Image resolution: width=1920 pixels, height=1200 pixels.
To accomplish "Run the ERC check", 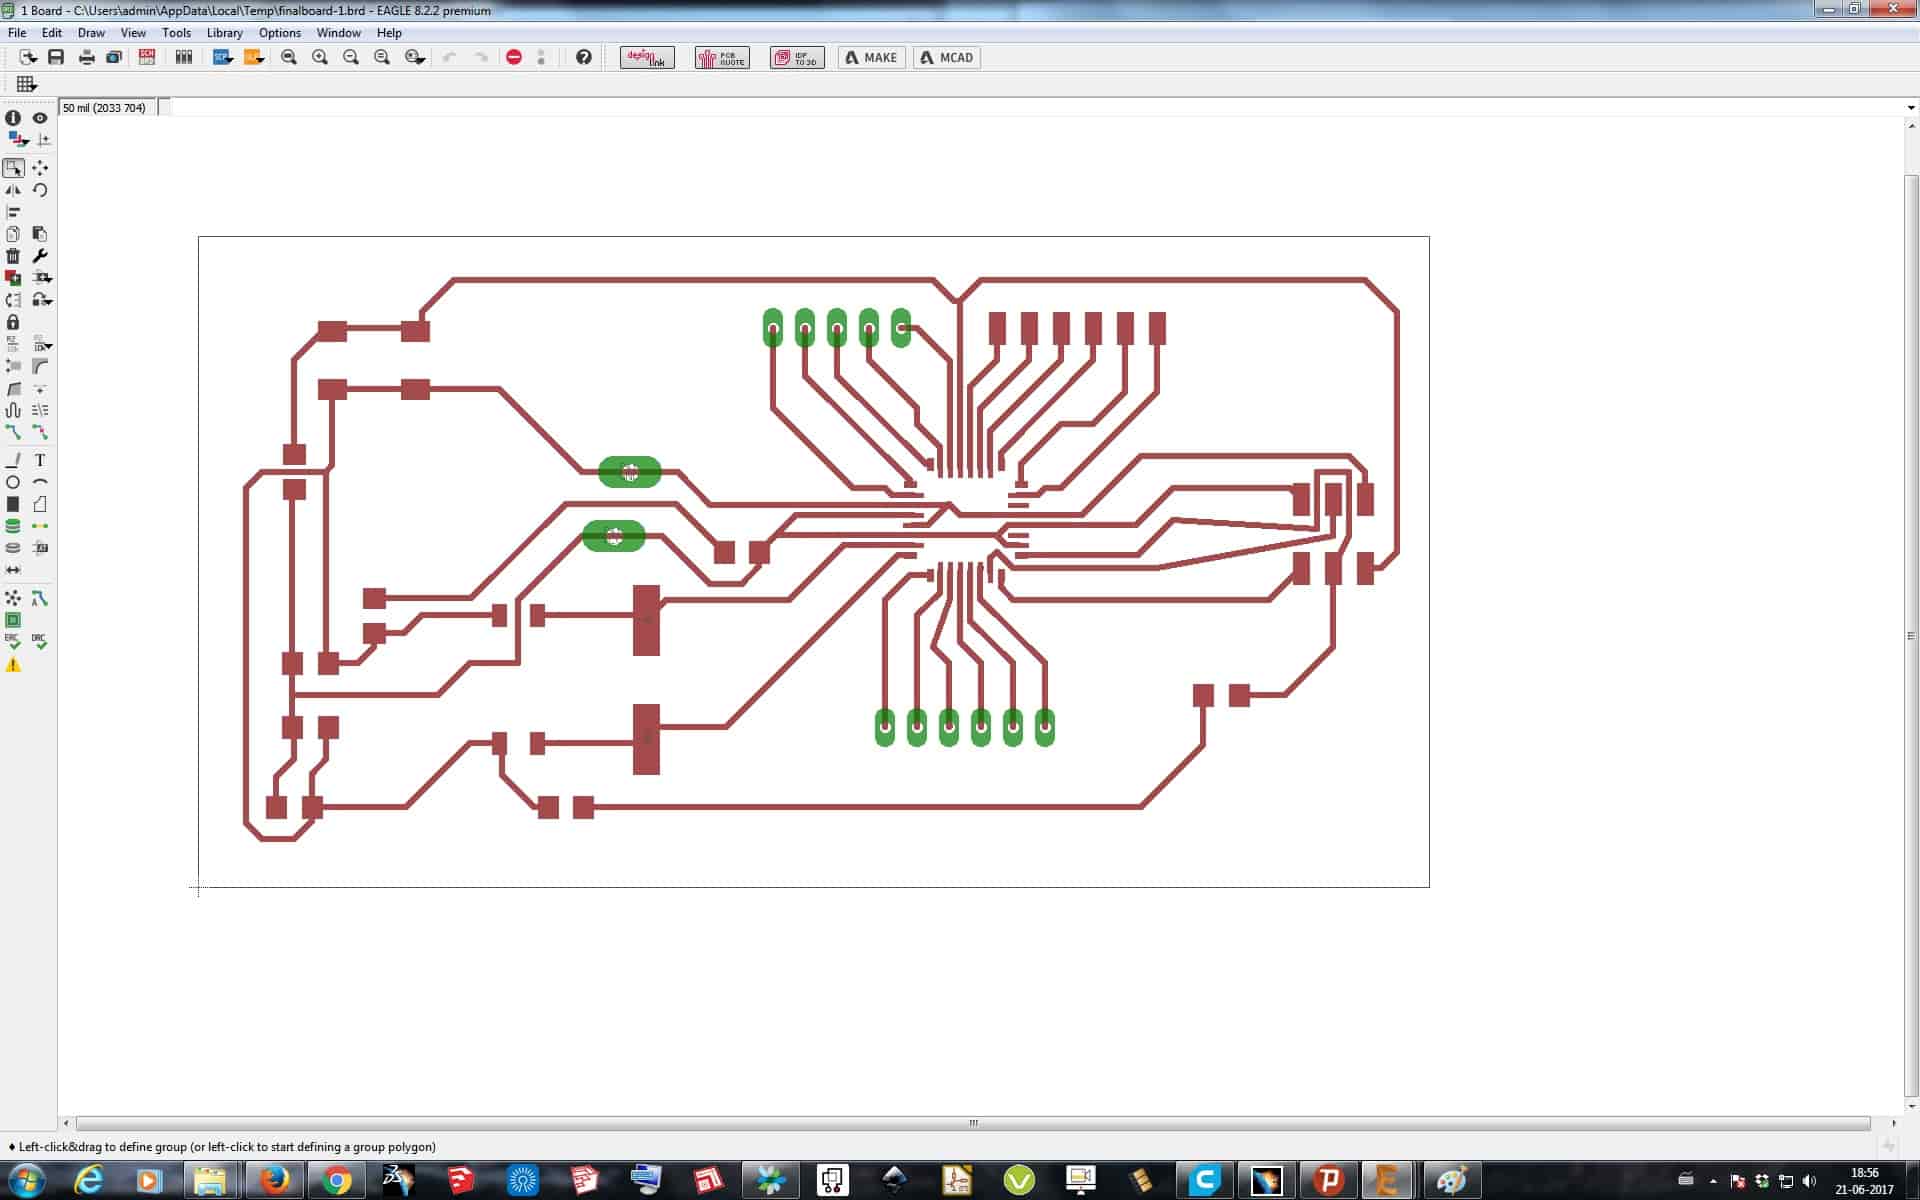I will tap(13, 641).
